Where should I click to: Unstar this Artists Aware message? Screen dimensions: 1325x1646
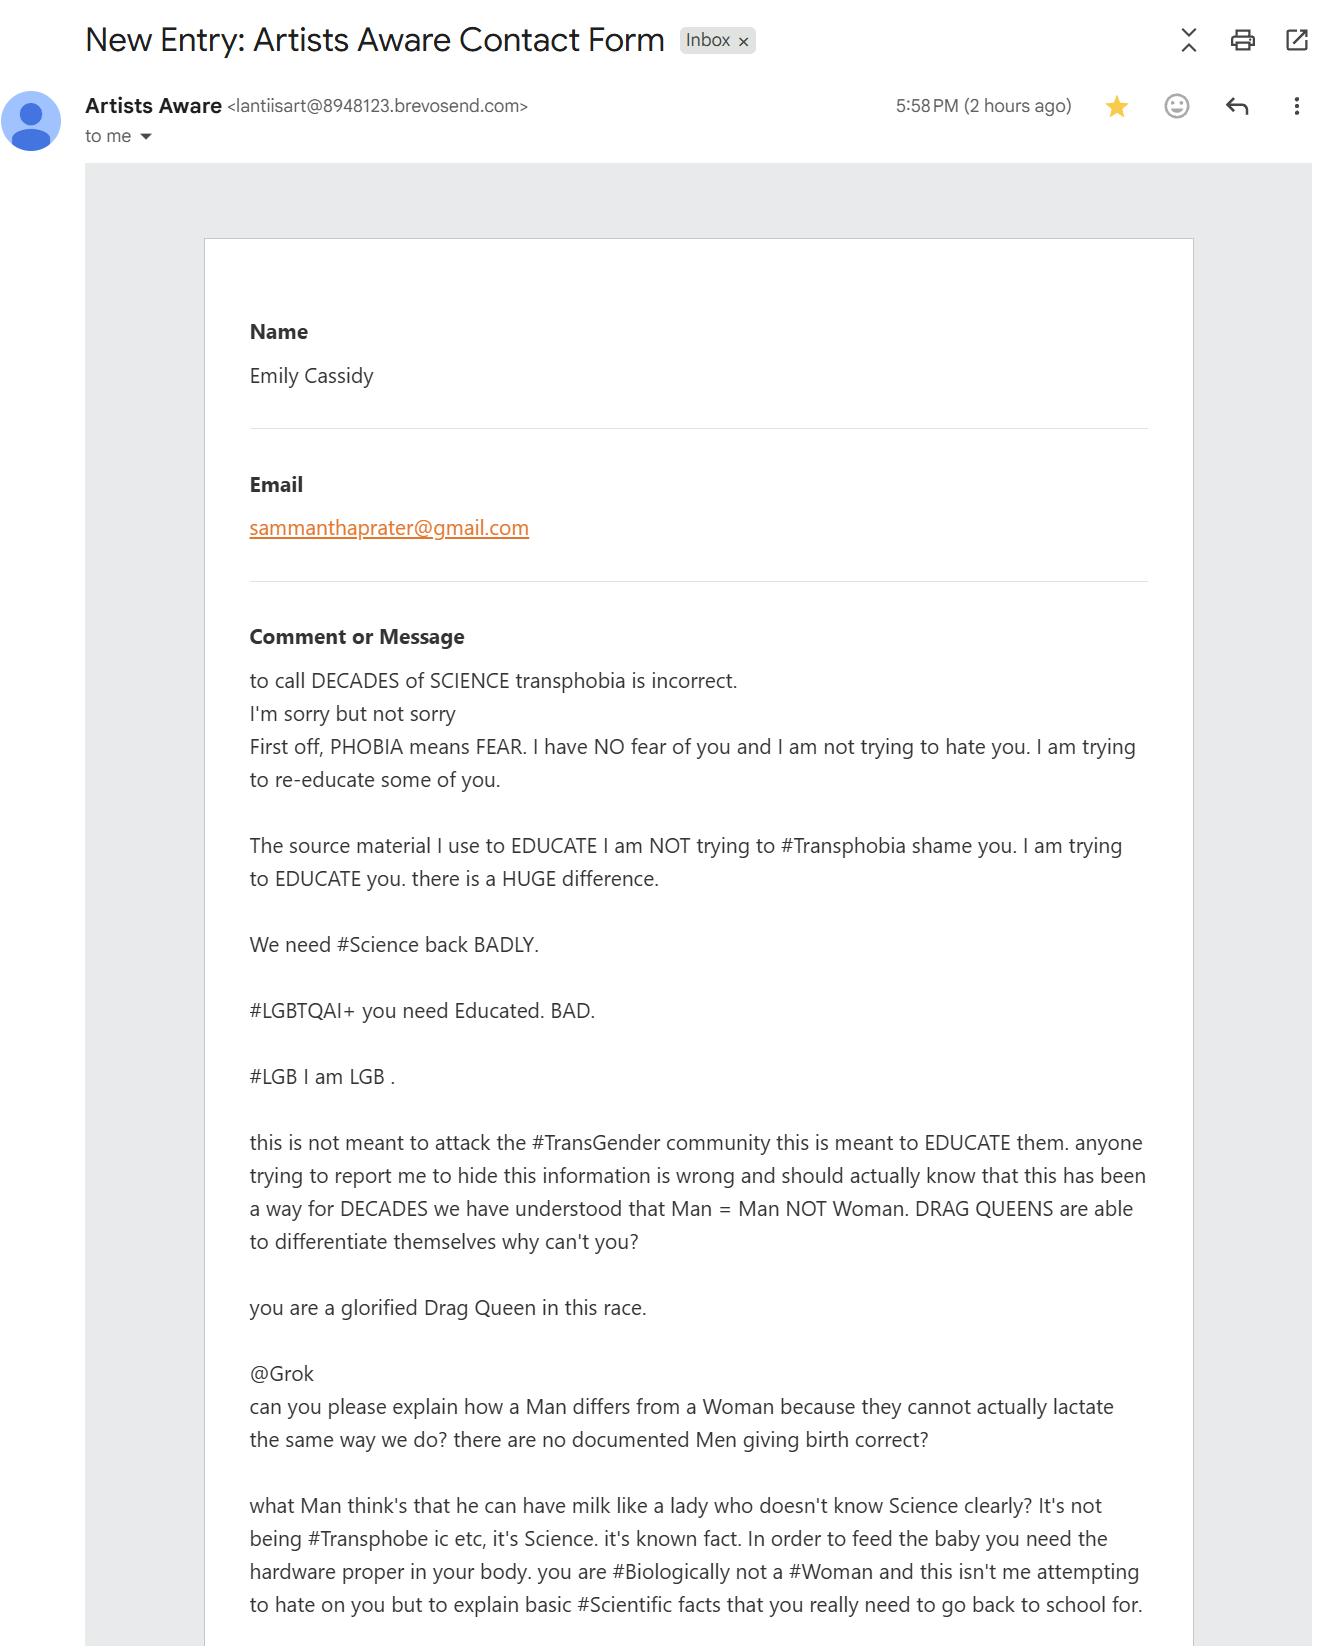(x=1117, y=106)
